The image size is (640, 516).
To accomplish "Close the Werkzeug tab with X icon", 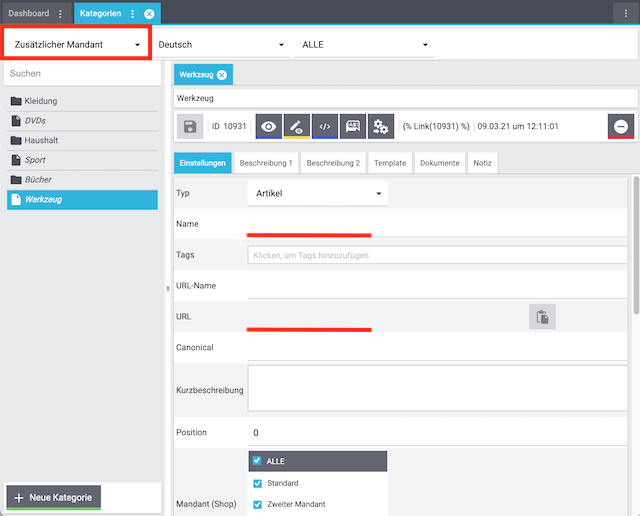I will 222,75.
